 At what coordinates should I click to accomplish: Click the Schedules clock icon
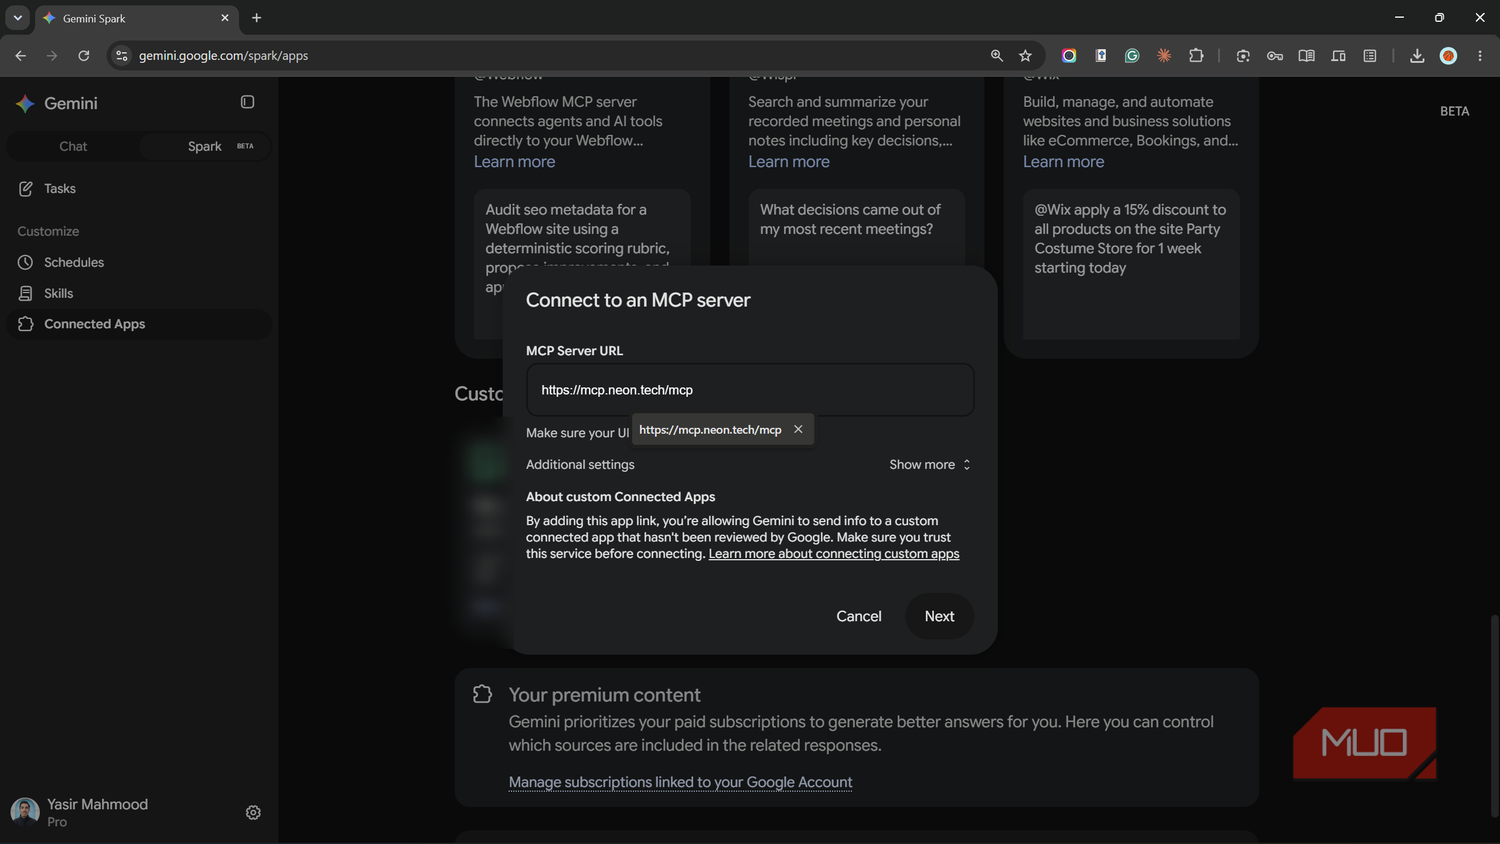point(26,262)
